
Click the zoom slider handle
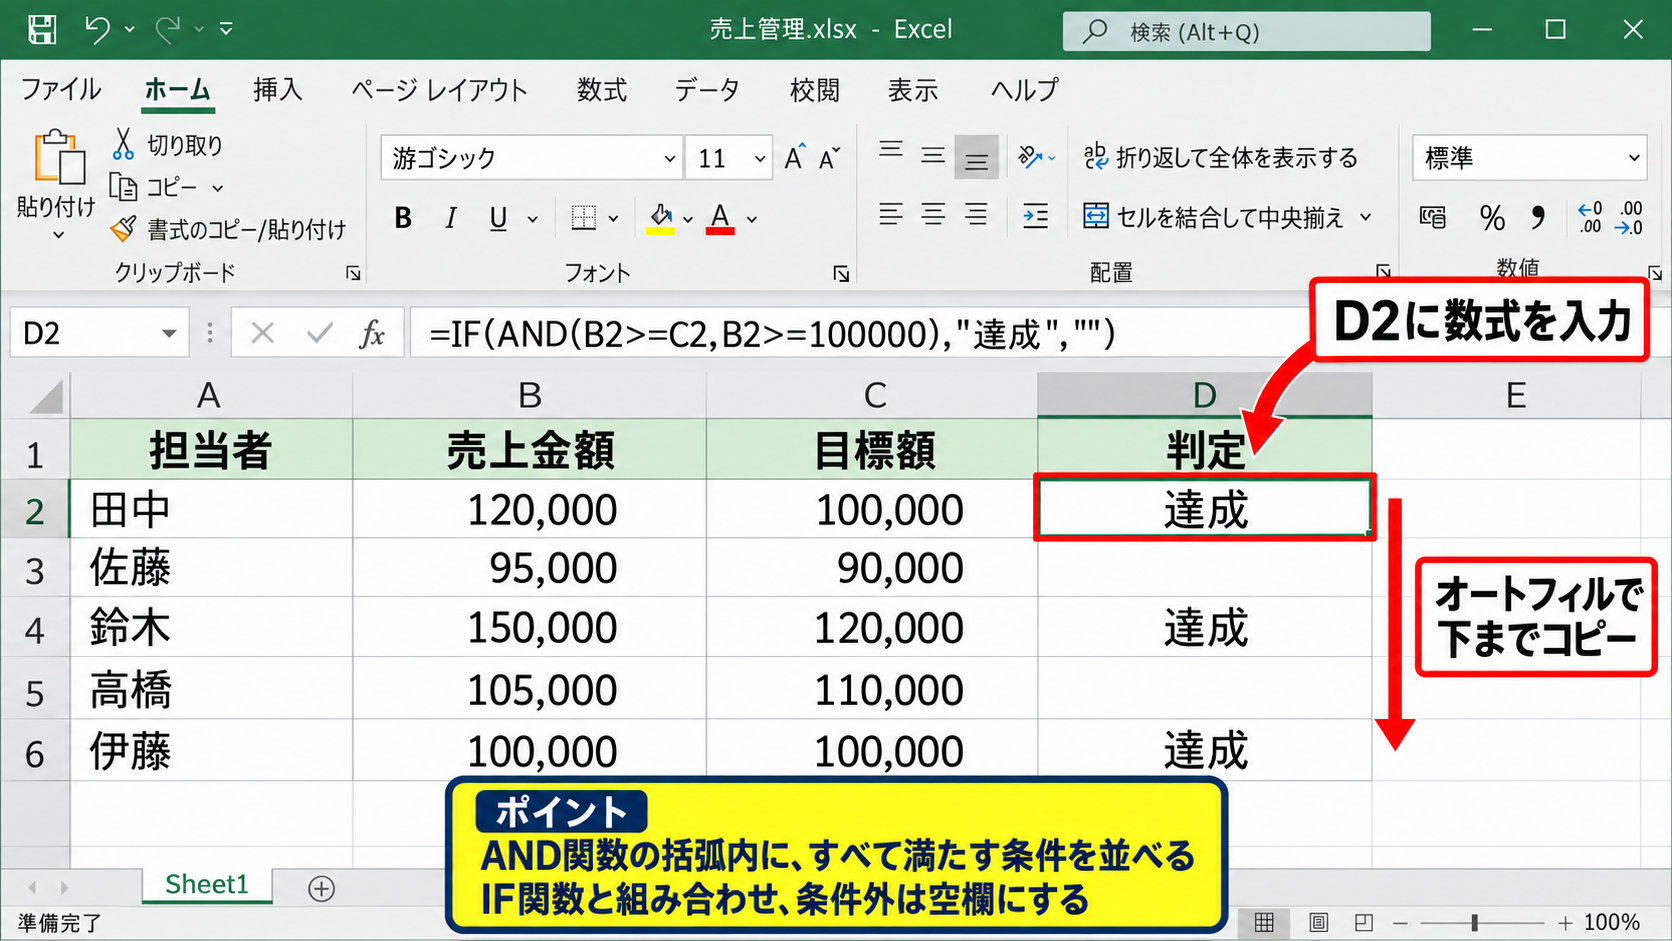(x=1474, y=922)
